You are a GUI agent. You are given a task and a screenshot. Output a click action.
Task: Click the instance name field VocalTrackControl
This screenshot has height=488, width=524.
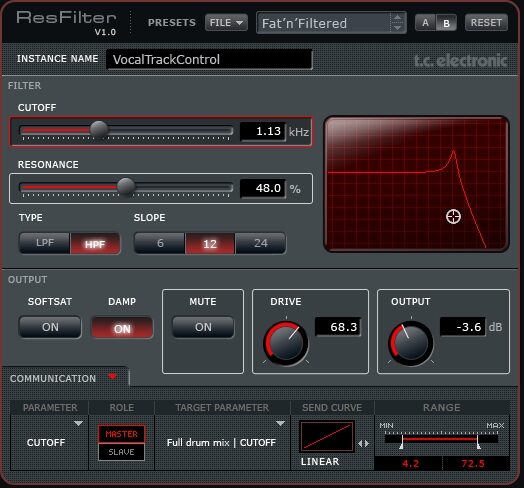[209, 59]
